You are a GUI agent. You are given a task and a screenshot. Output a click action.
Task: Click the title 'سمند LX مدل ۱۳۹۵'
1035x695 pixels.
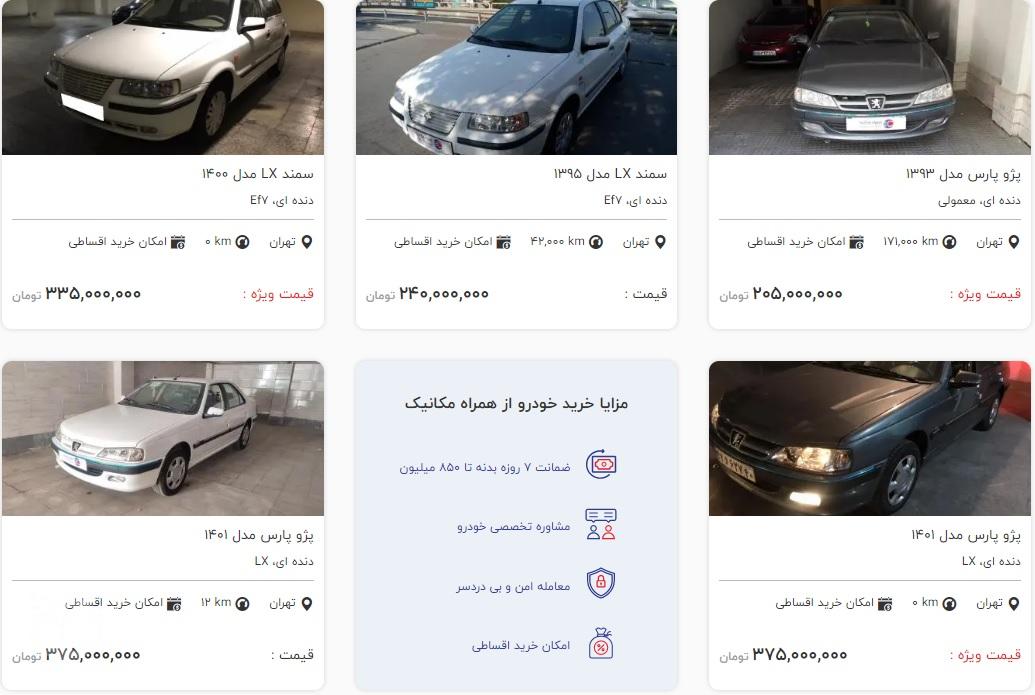pos(610,174)
